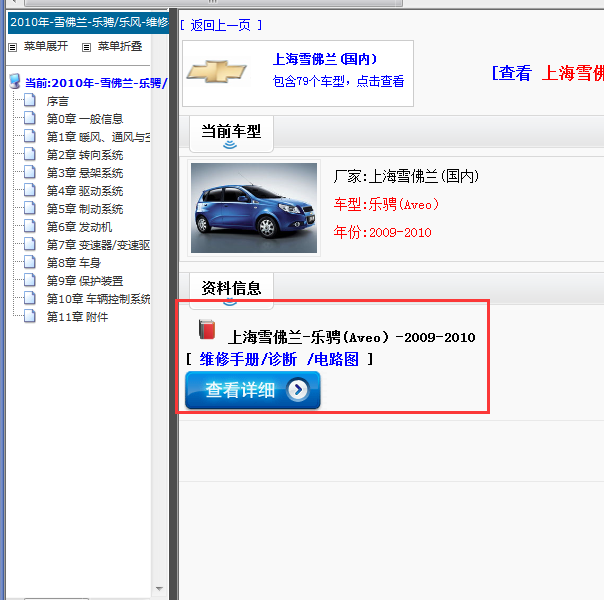Click the page icon next to 第8章 车身
The height and width of the screenshot is (600, 604).
tap(30, 262)
